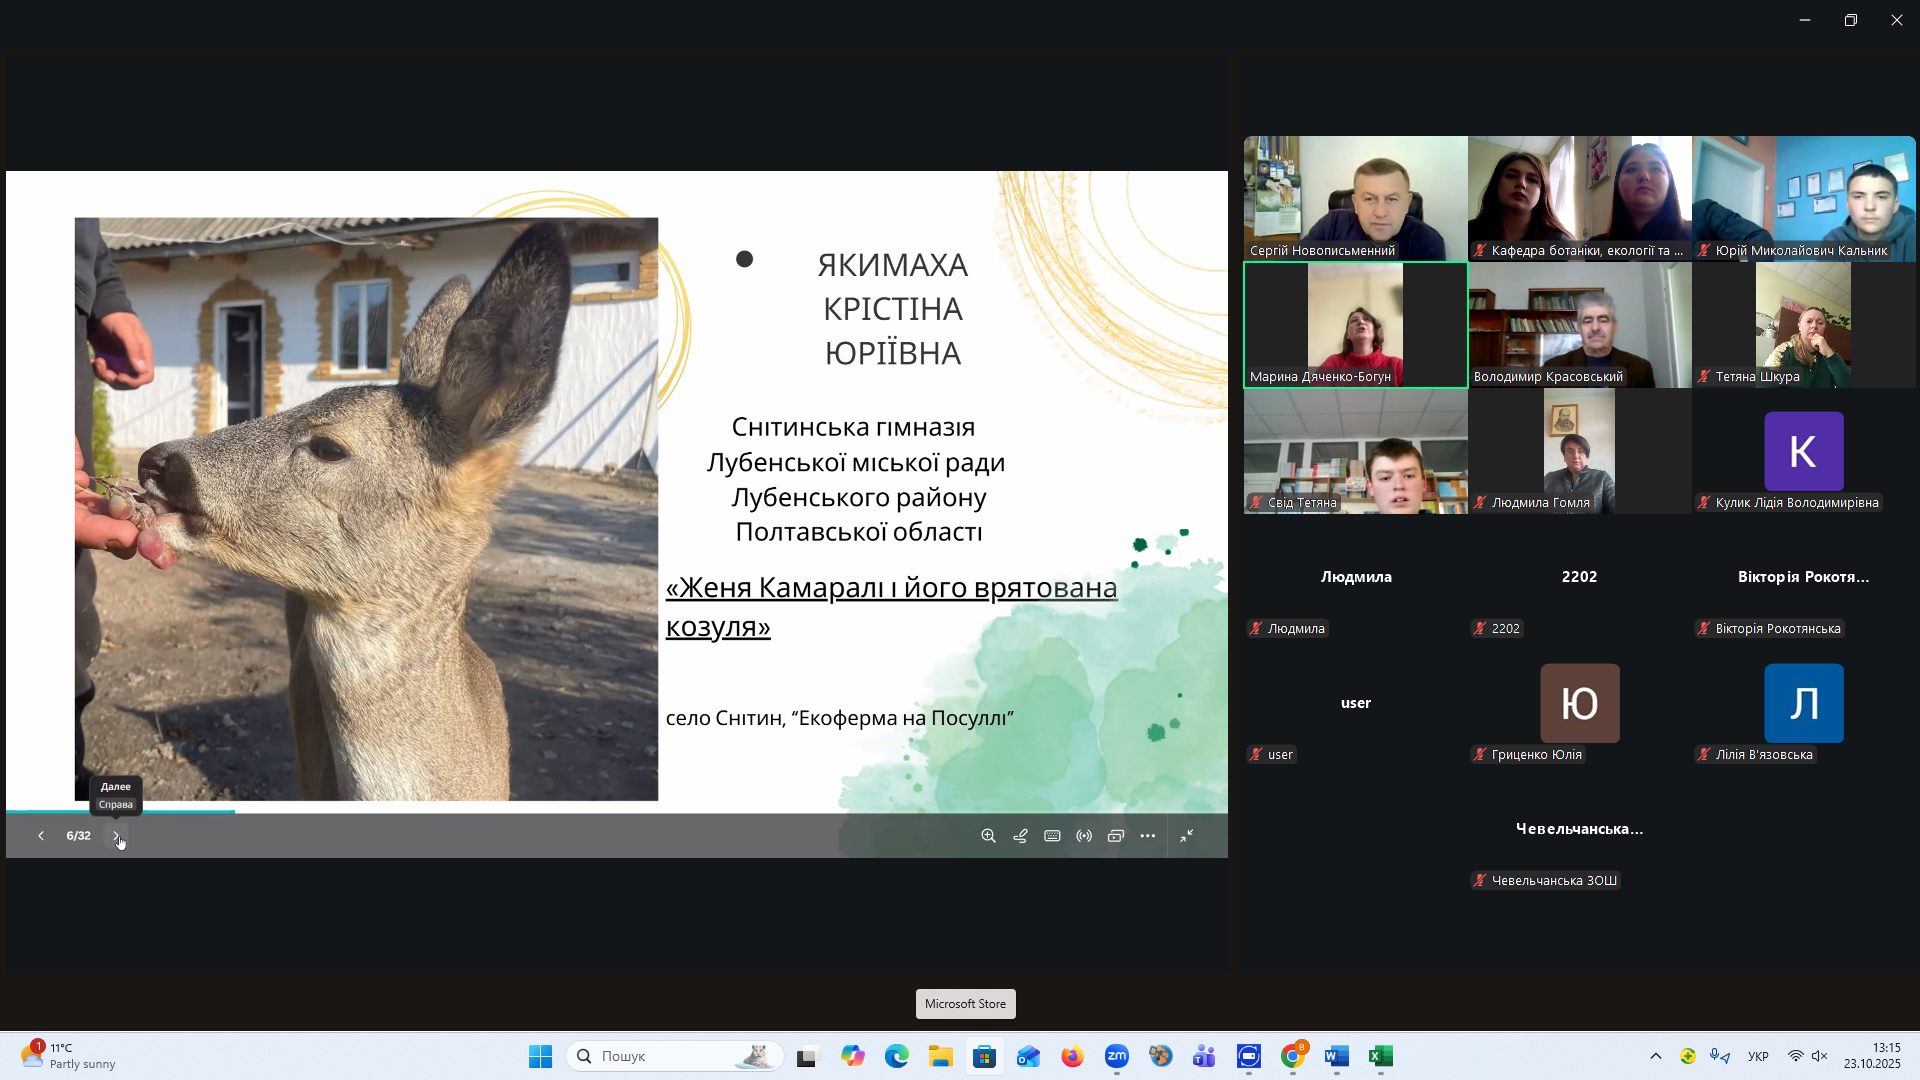
Task: Open presenter view slides icon
Action: click(1116, 836)
